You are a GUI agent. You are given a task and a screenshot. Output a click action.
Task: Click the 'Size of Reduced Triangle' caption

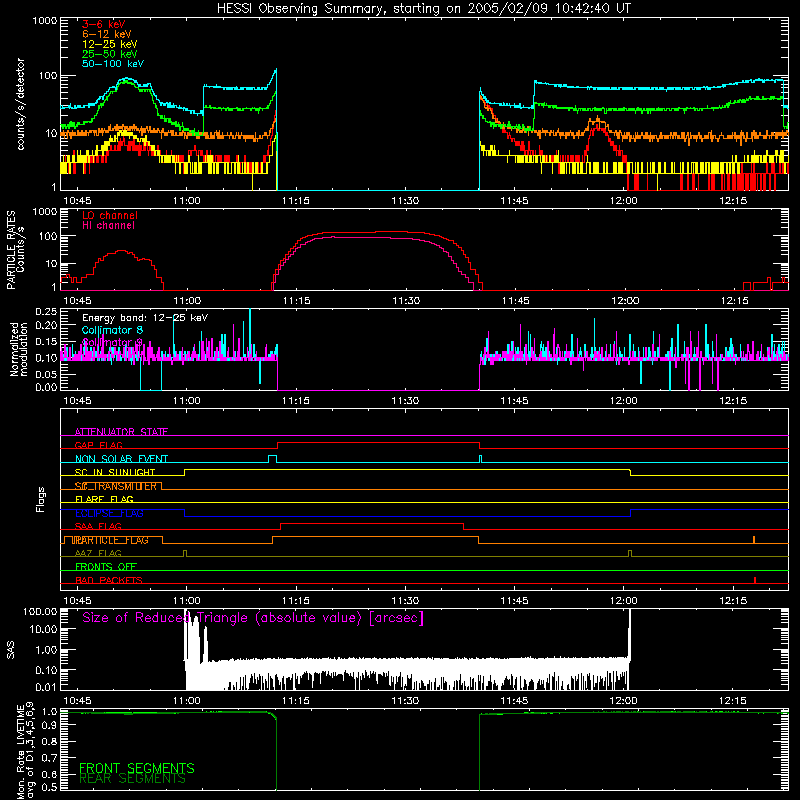tap(253, 618)
